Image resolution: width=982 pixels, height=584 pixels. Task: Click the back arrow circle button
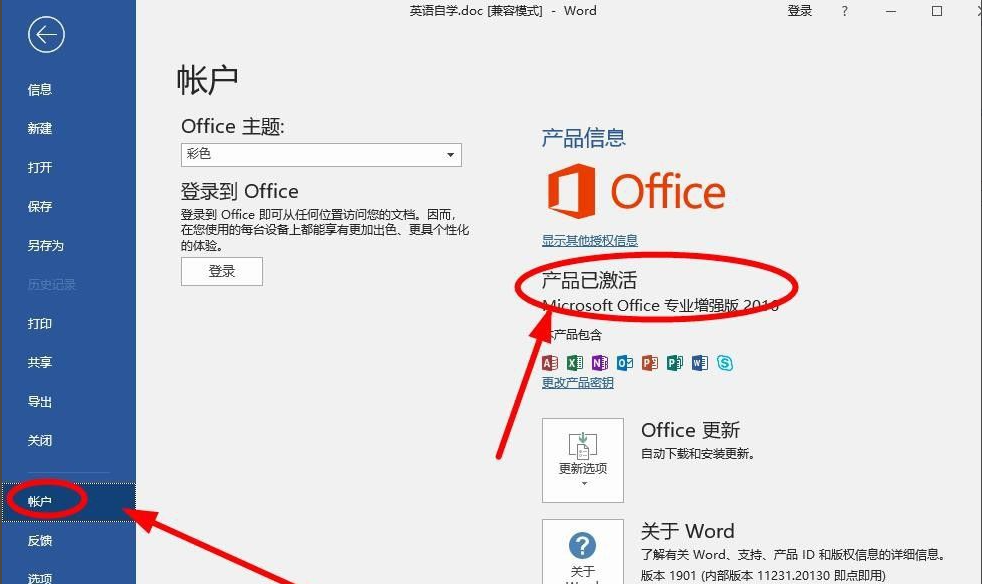click(x=46, y=36)
